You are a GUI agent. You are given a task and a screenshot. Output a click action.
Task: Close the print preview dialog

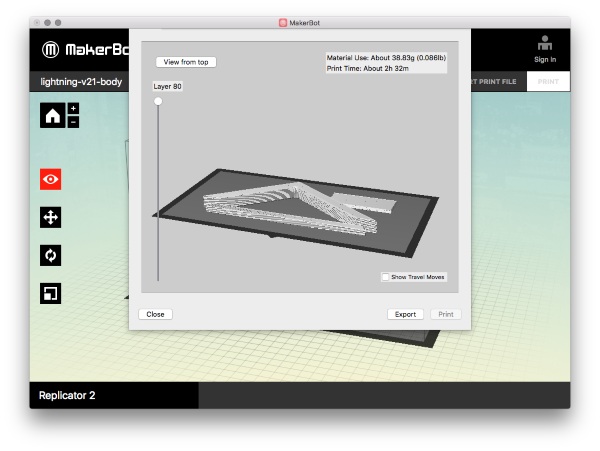(155, 314)
